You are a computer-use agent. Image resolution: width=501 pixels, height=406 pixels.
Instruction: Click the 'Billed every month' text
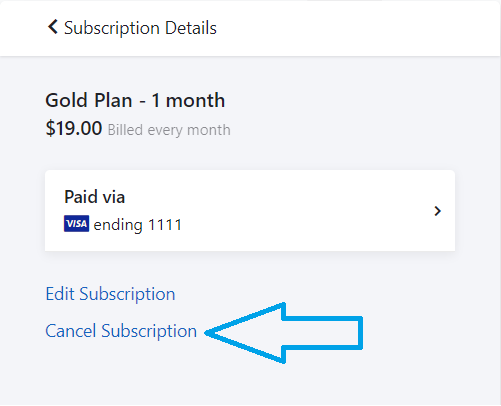(x=169, y=130)
